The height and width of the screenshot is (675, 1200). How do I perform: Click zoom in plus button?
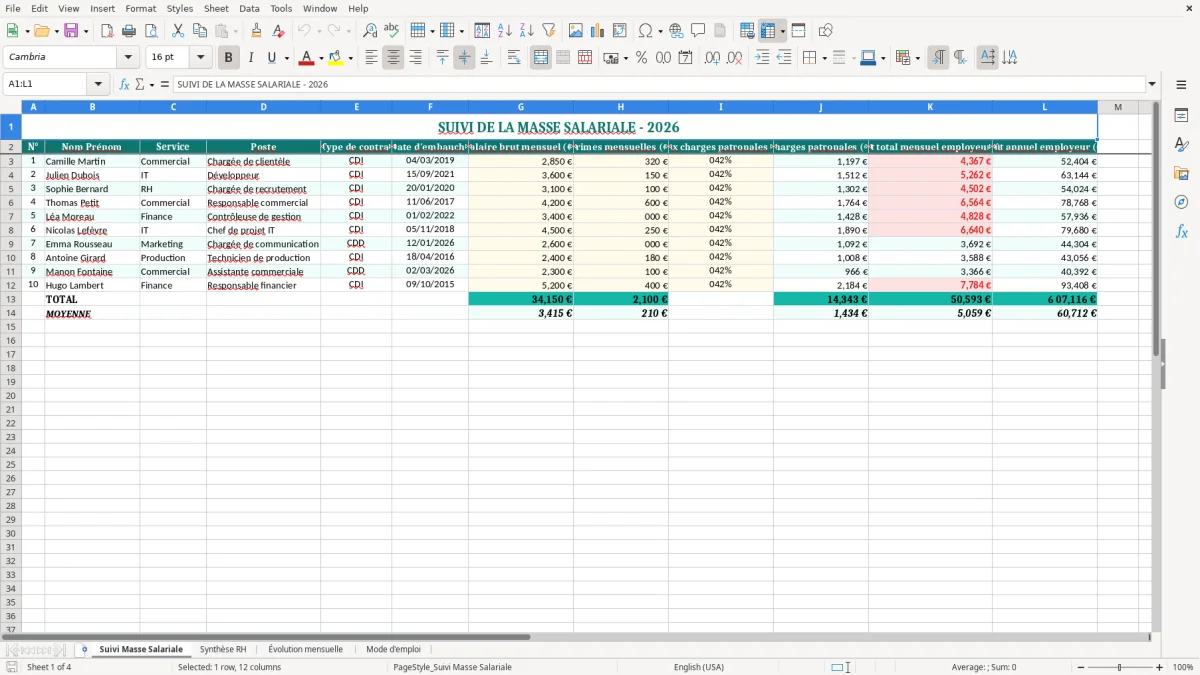tap(1159, 667)
